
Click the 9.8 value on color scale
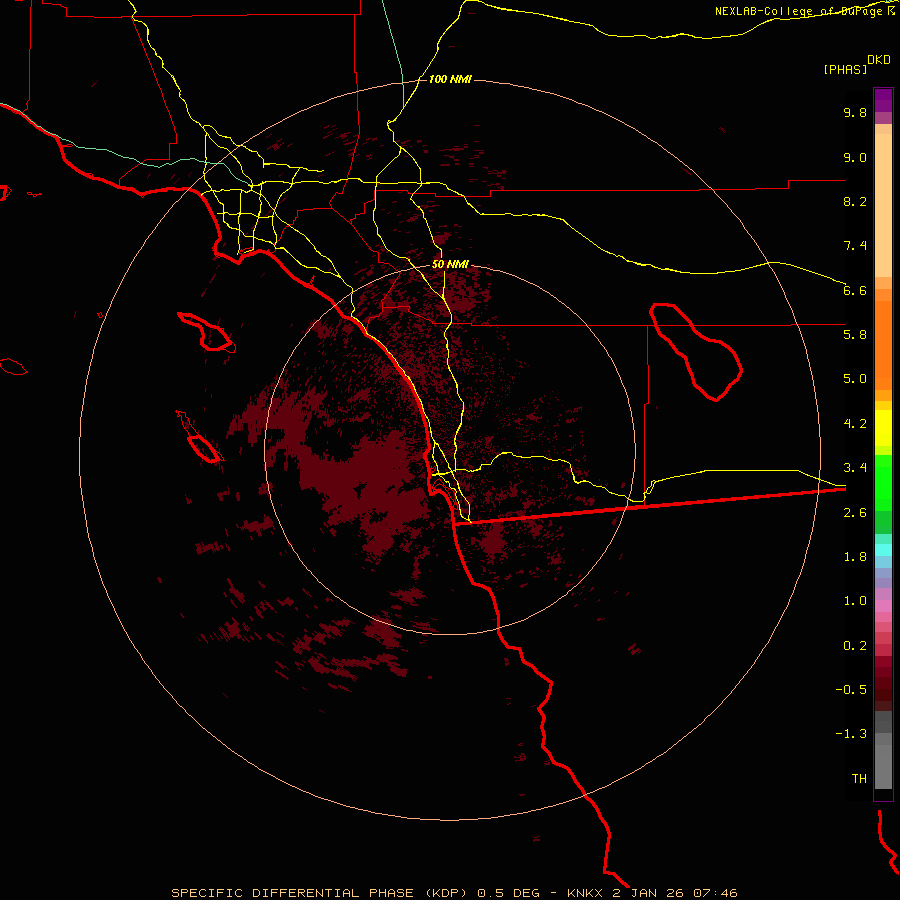(x=855, y=112)
